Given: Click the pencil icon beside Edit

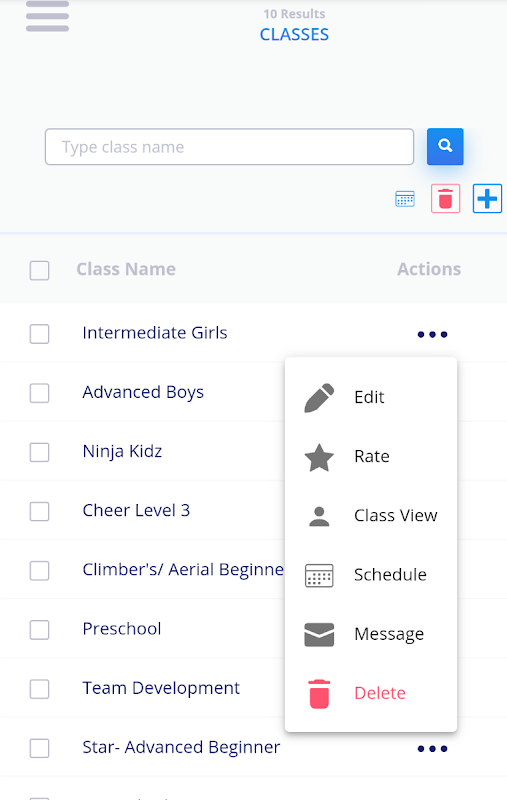Looking at the screenshot, I should tap(319, 397).
